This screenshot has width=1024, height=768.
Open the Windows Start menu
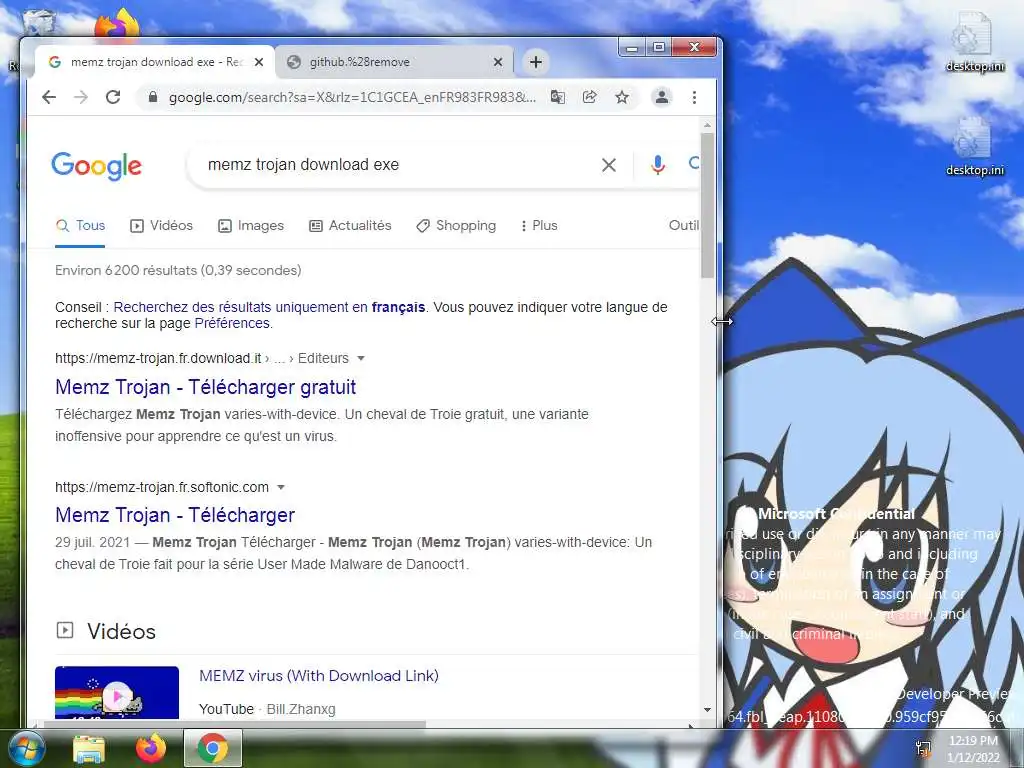(25, 748)
